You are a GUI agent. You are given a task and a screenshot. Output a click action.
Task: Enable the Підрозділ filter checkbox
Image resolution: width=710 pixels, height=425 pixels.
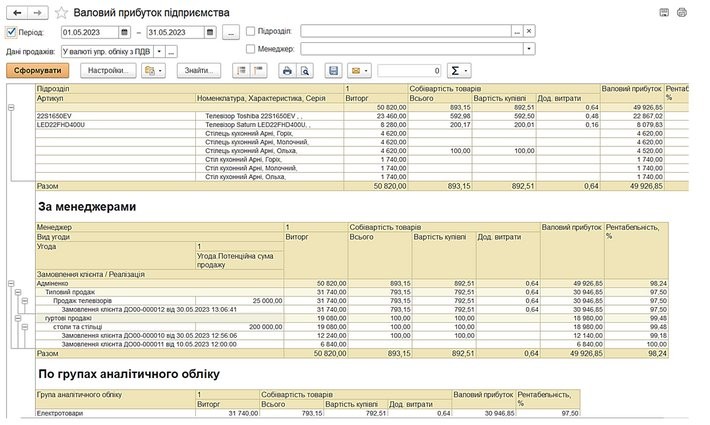(250, 32)
